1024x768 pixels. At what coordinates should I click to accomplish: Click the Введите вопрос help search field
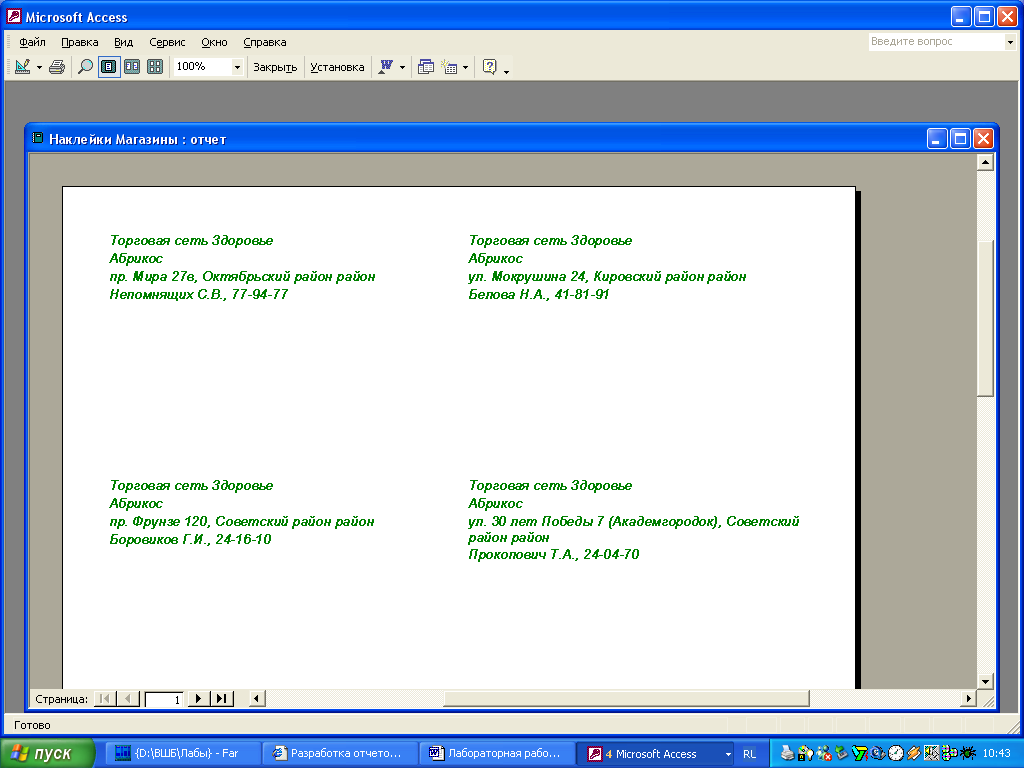(936, 42)
